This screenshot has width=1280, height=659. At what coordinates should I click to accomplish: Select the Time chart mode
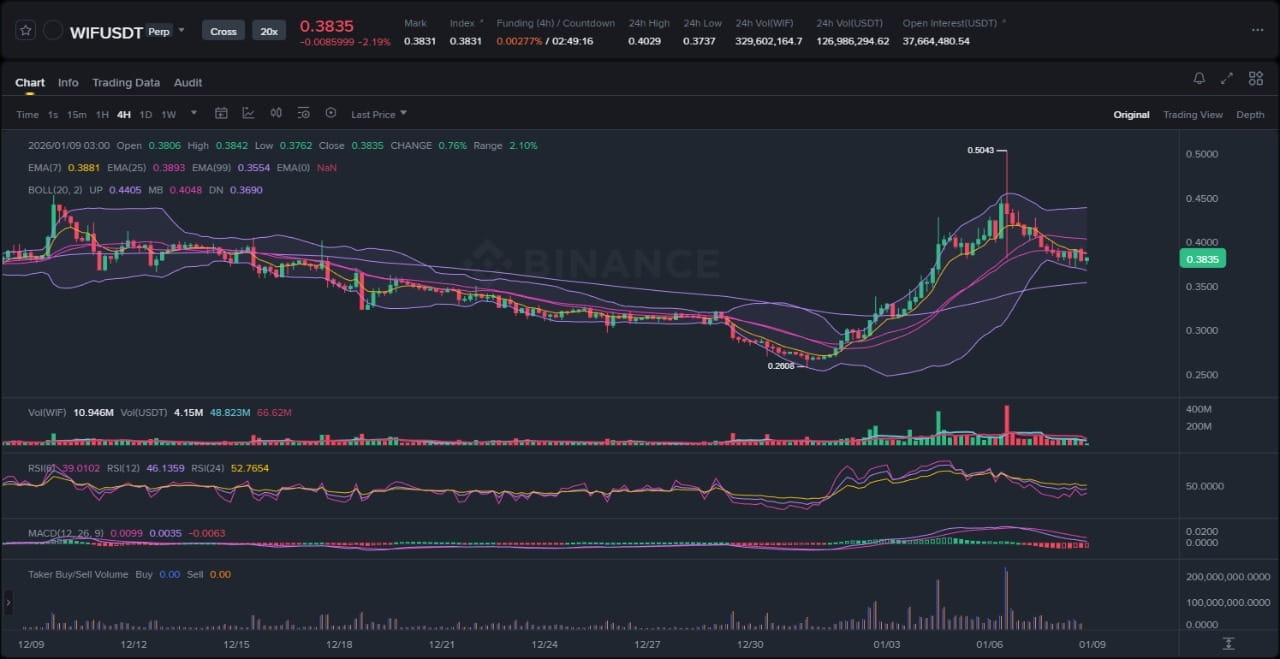[27, 115]
